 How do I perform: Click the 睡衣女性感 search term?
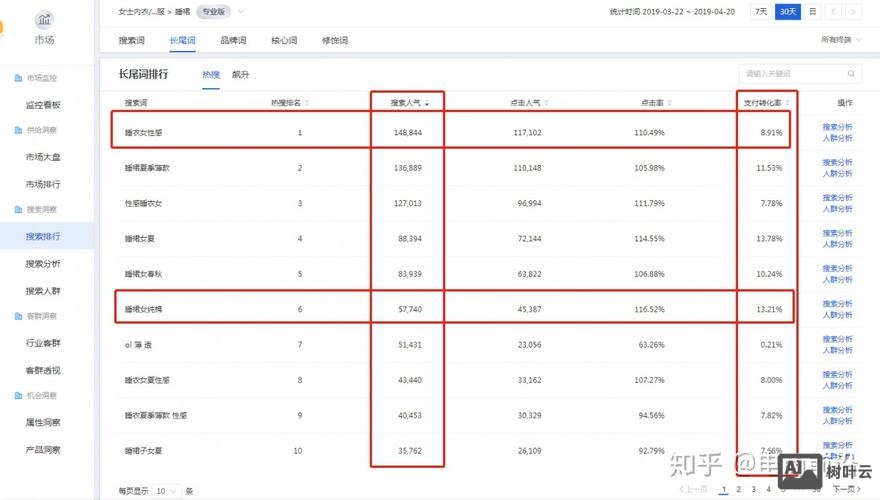[144, 132]
